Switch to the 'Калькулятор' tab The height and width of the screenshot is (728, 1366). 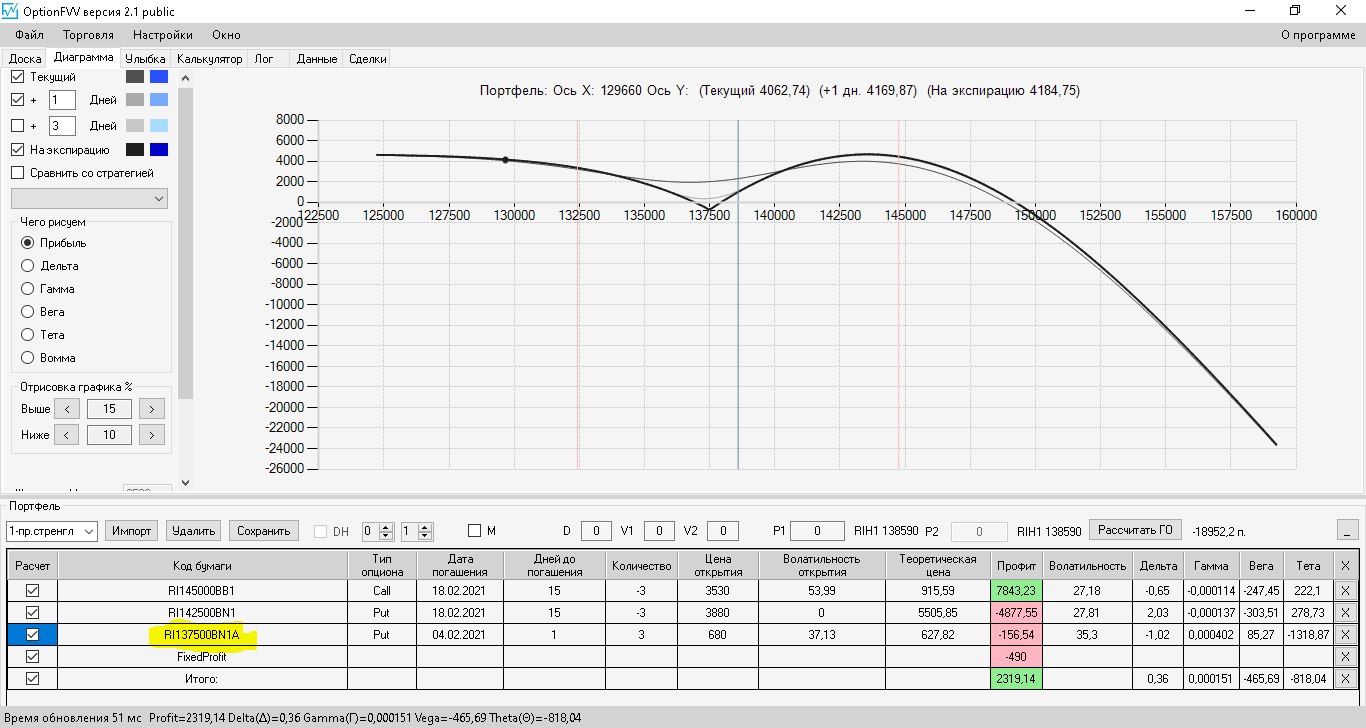click(x=210, y=59)
